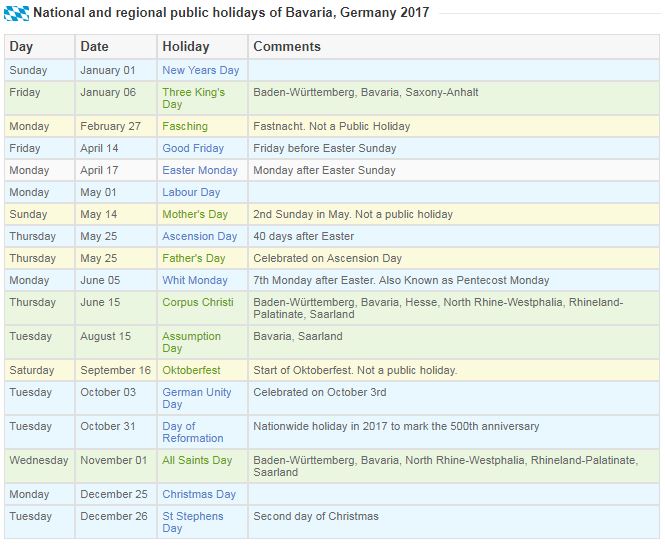Open the New Years Day link
Image resolution: width=665 pixels, height=547 pixels.
[x=201, y=70]
